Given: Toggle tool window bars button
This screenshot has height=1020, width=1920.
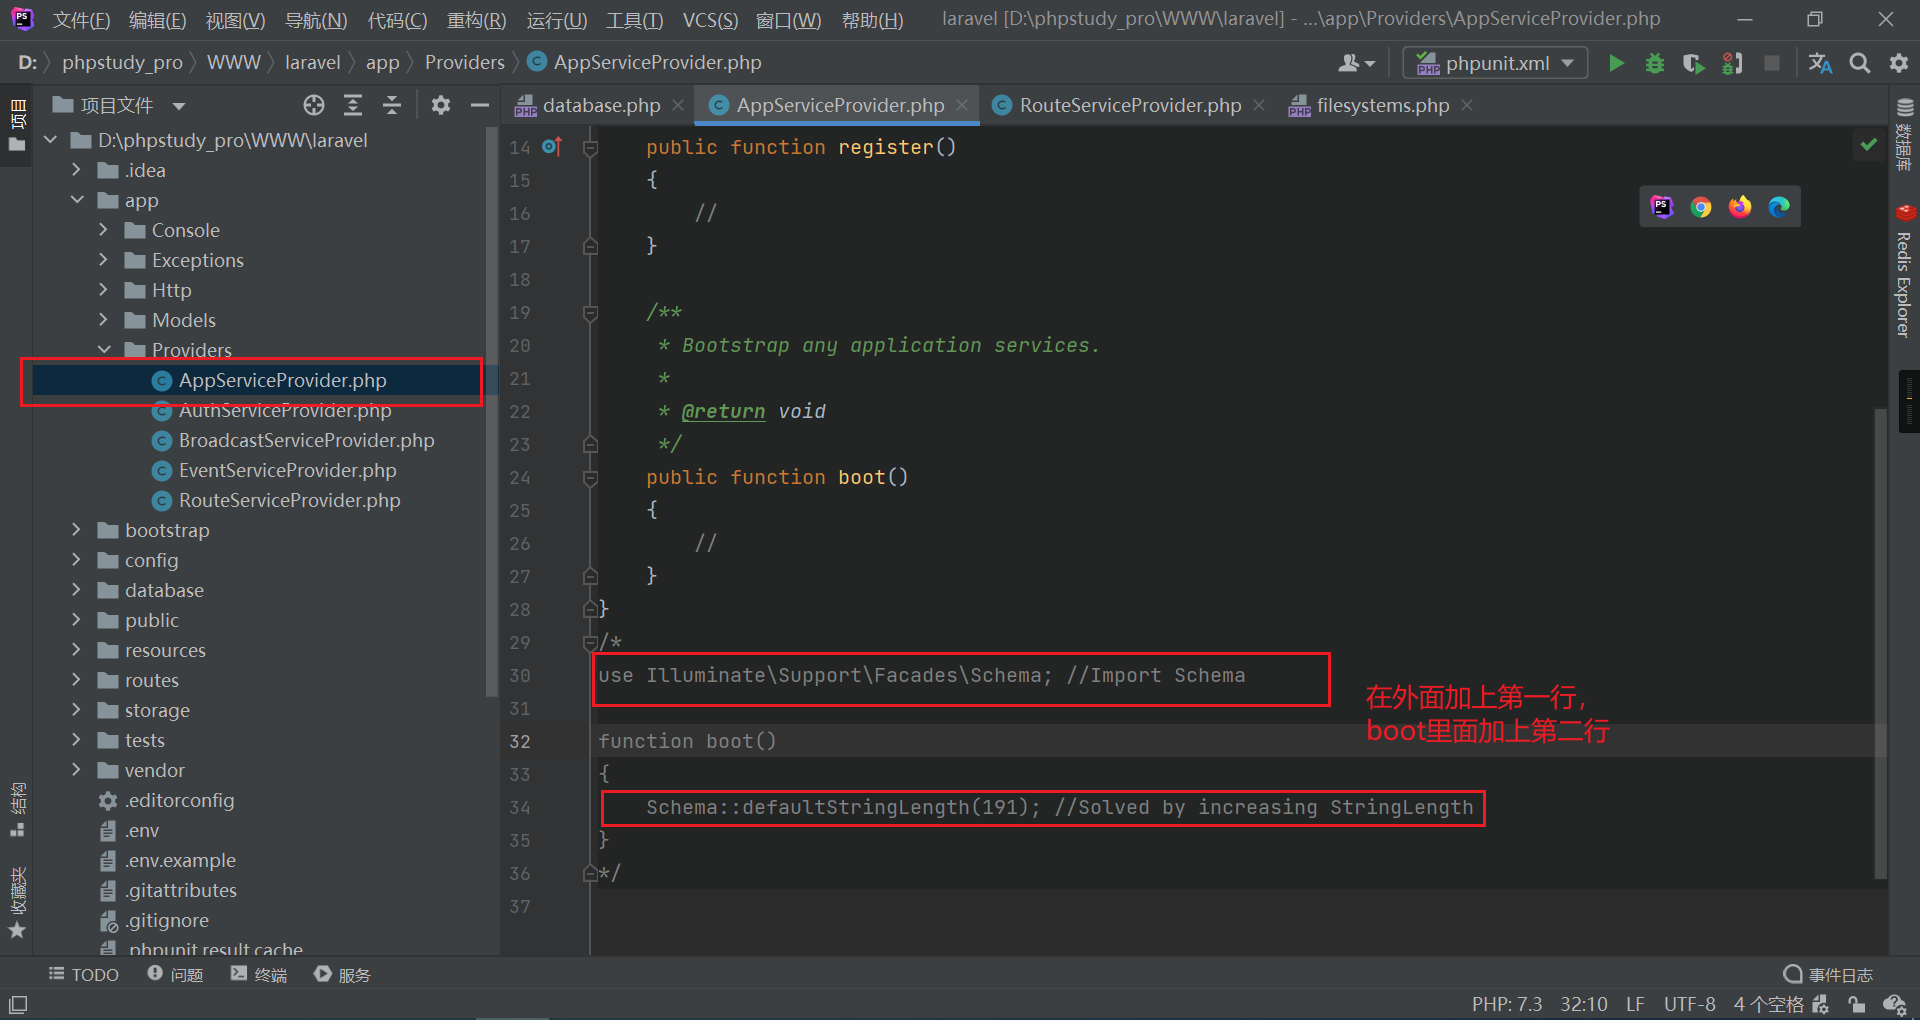Looking at the screenshot, I should pyautogui.click(x=18, y=1004).
